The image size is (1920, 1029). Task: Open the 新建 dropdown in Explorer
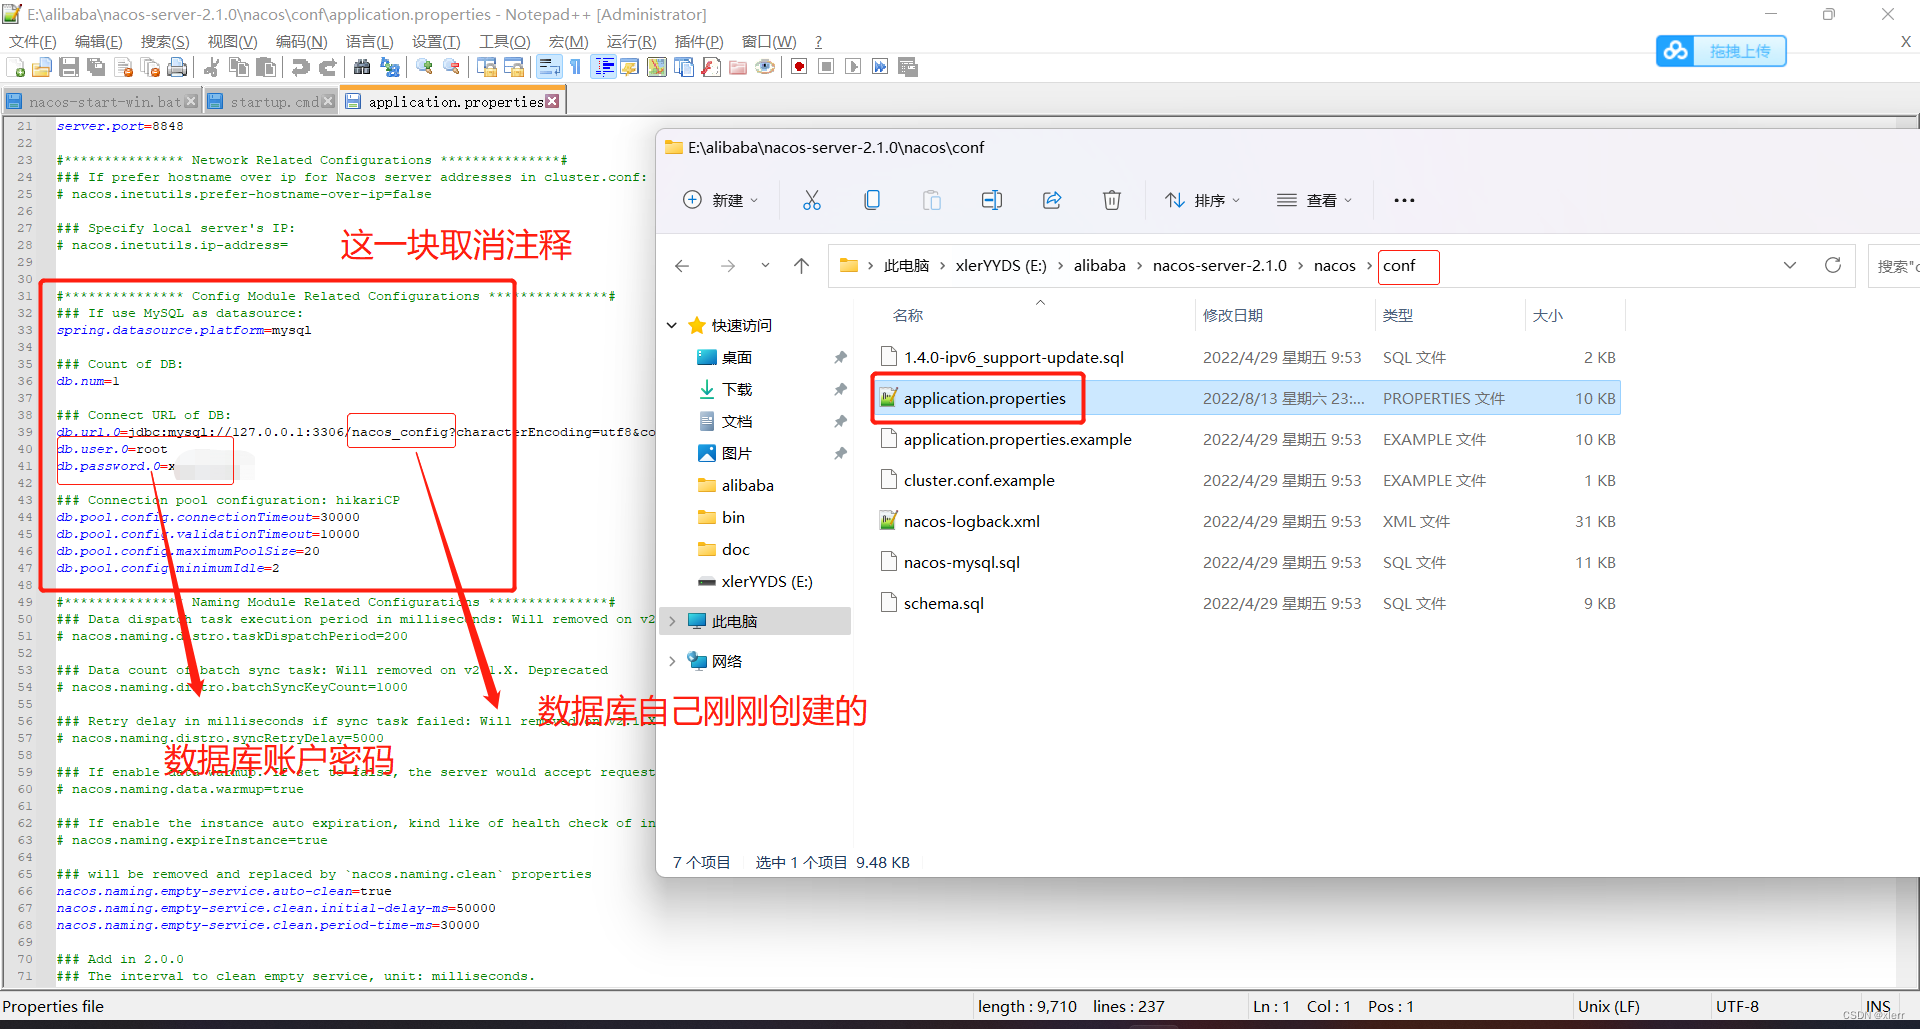click(720, 200)
